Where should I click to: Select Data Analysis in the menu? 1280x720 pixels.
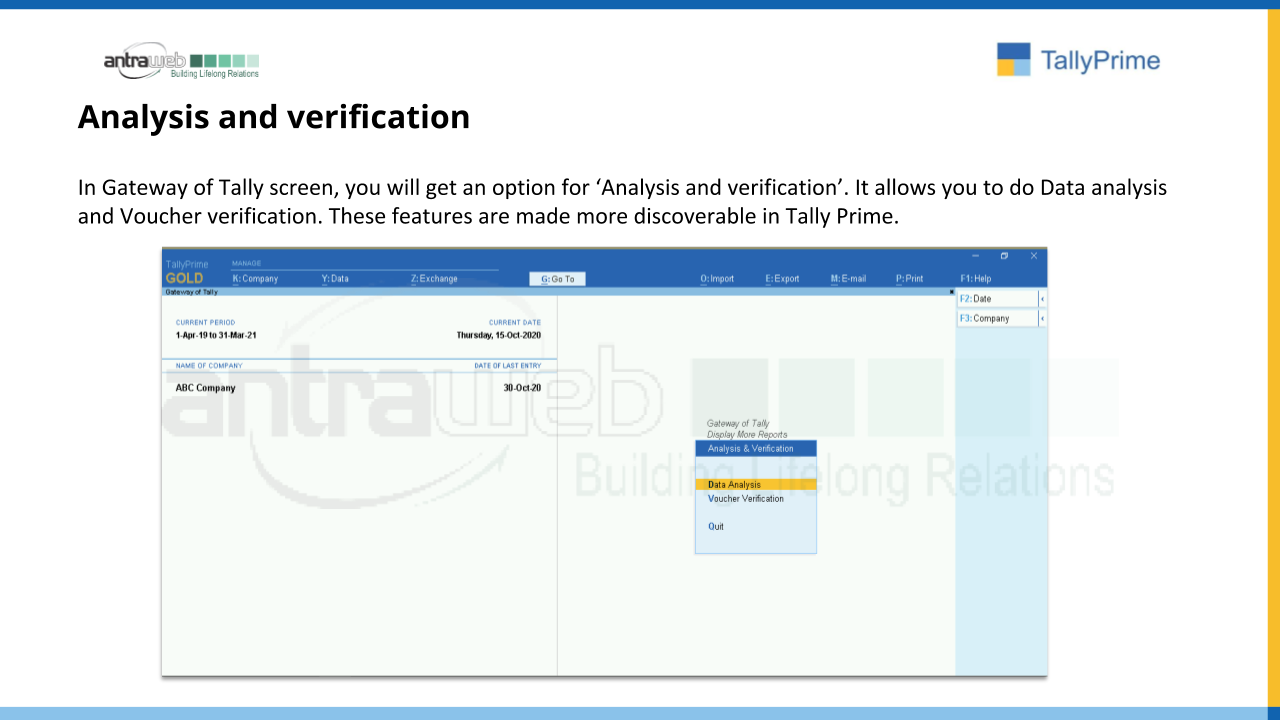pos(756,485)
